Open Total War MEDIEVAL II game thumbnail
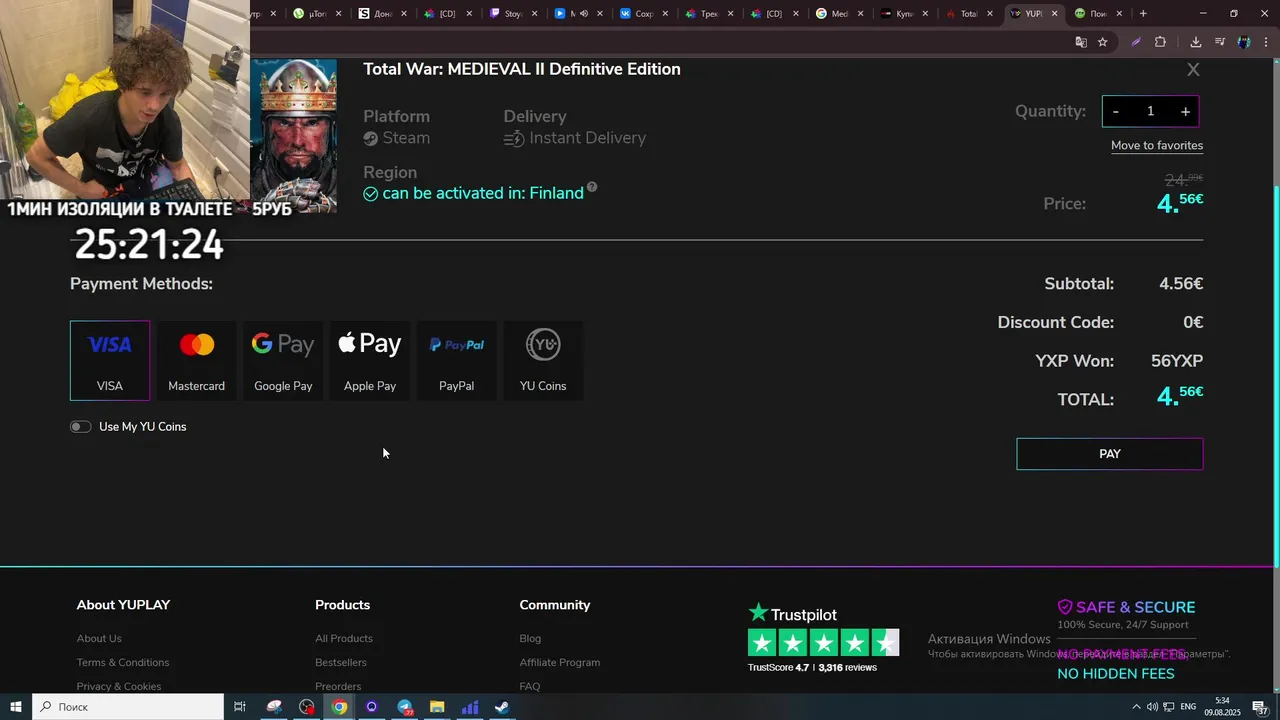Viewport: 1280px width, 720px height. (294, 136)
